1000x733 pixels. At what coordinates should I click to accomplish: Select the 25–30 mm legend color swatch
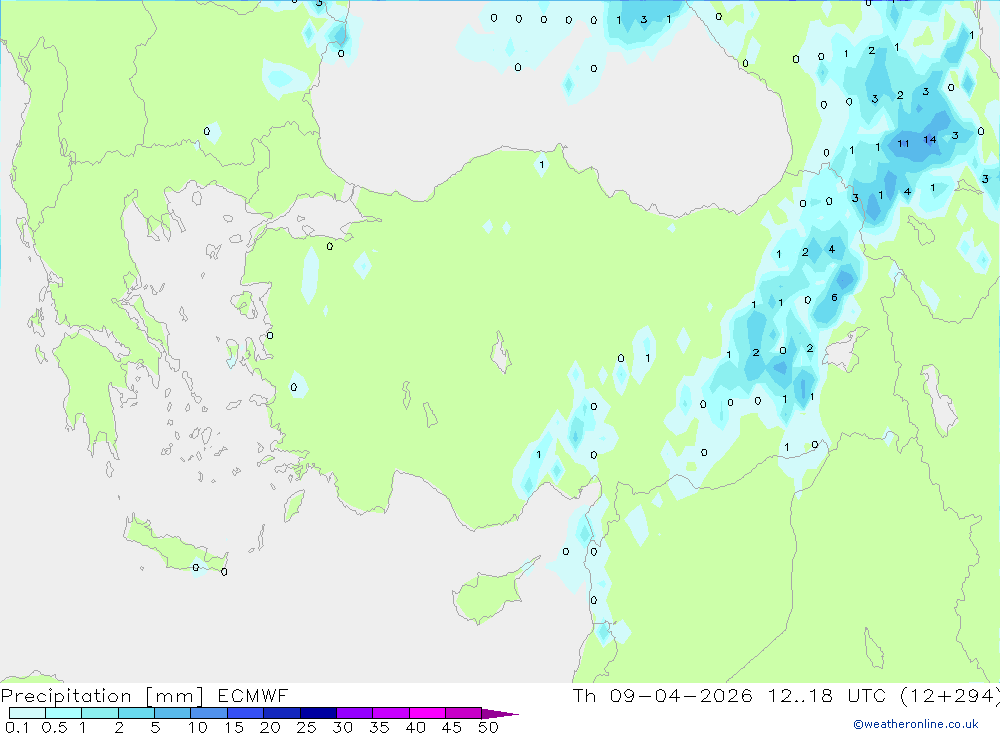[318, 713]
